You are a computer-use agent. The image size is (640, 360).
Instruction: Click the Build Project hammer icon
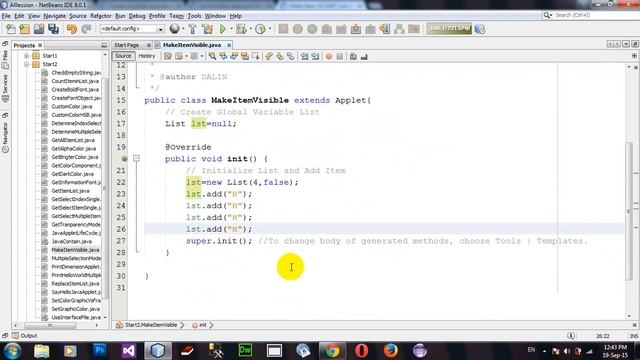click(192, 29)
